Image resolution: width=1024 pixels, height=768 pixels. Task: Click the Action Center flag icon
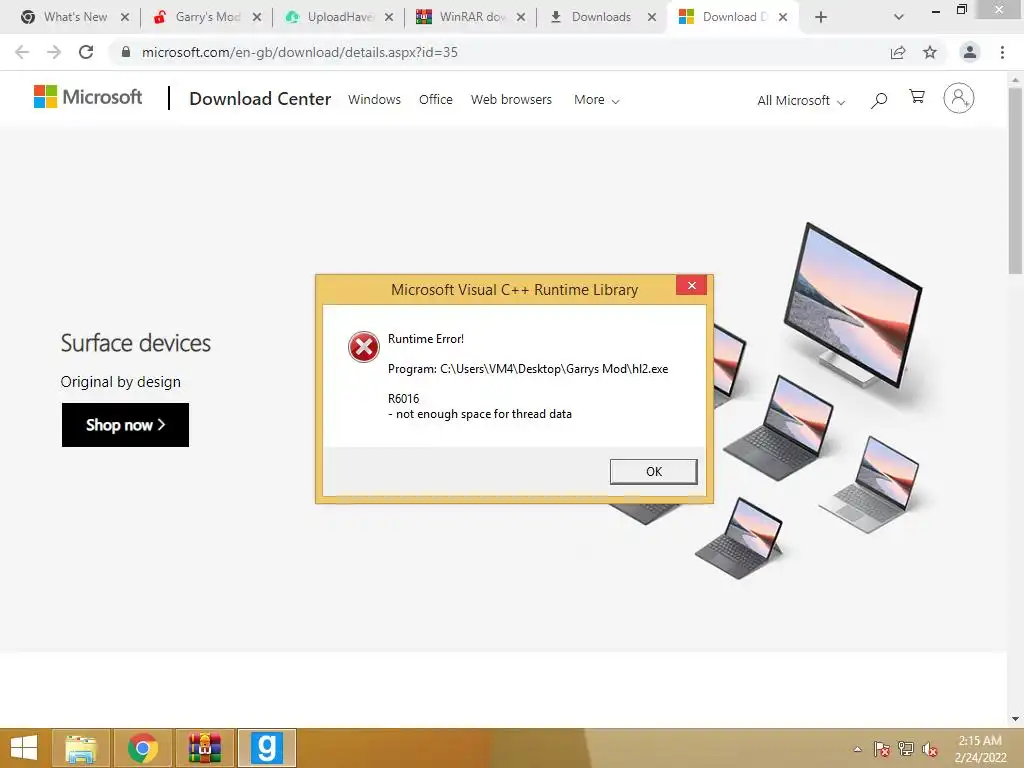click(x=882, y=749)
